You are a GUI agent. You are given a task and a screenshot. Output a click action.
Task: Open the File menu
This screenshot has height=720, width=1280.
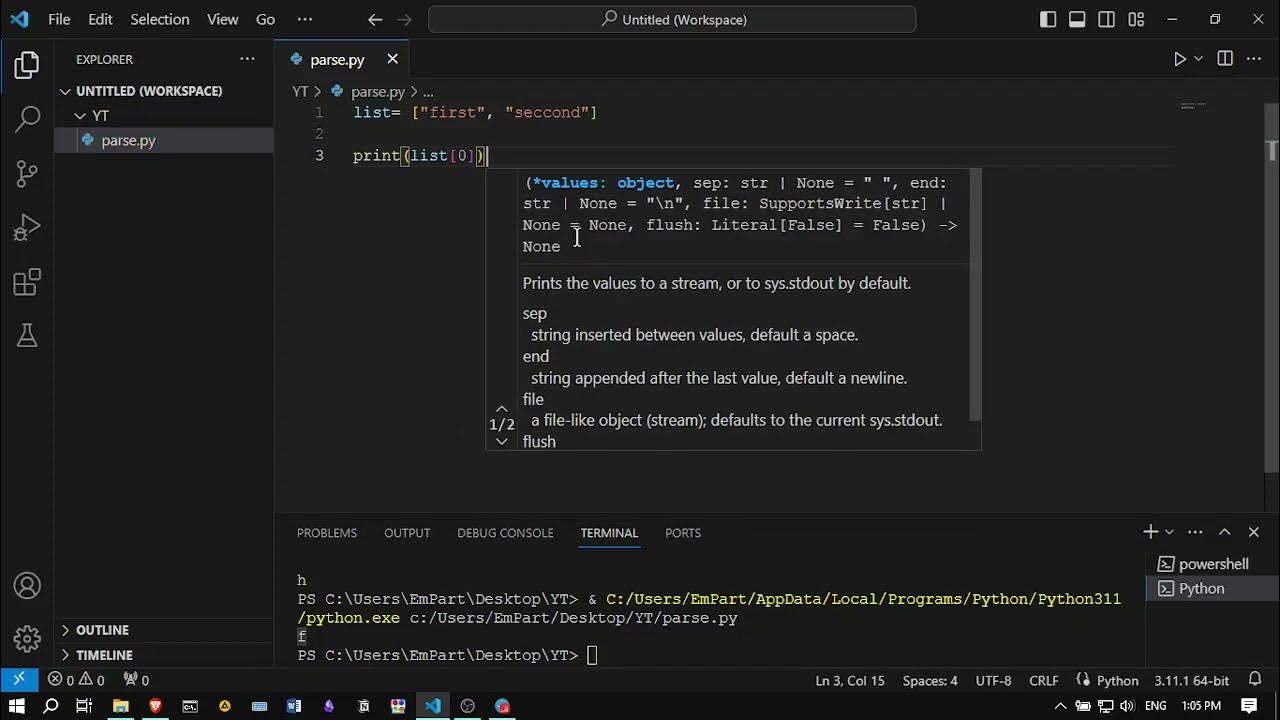(59, 19)
